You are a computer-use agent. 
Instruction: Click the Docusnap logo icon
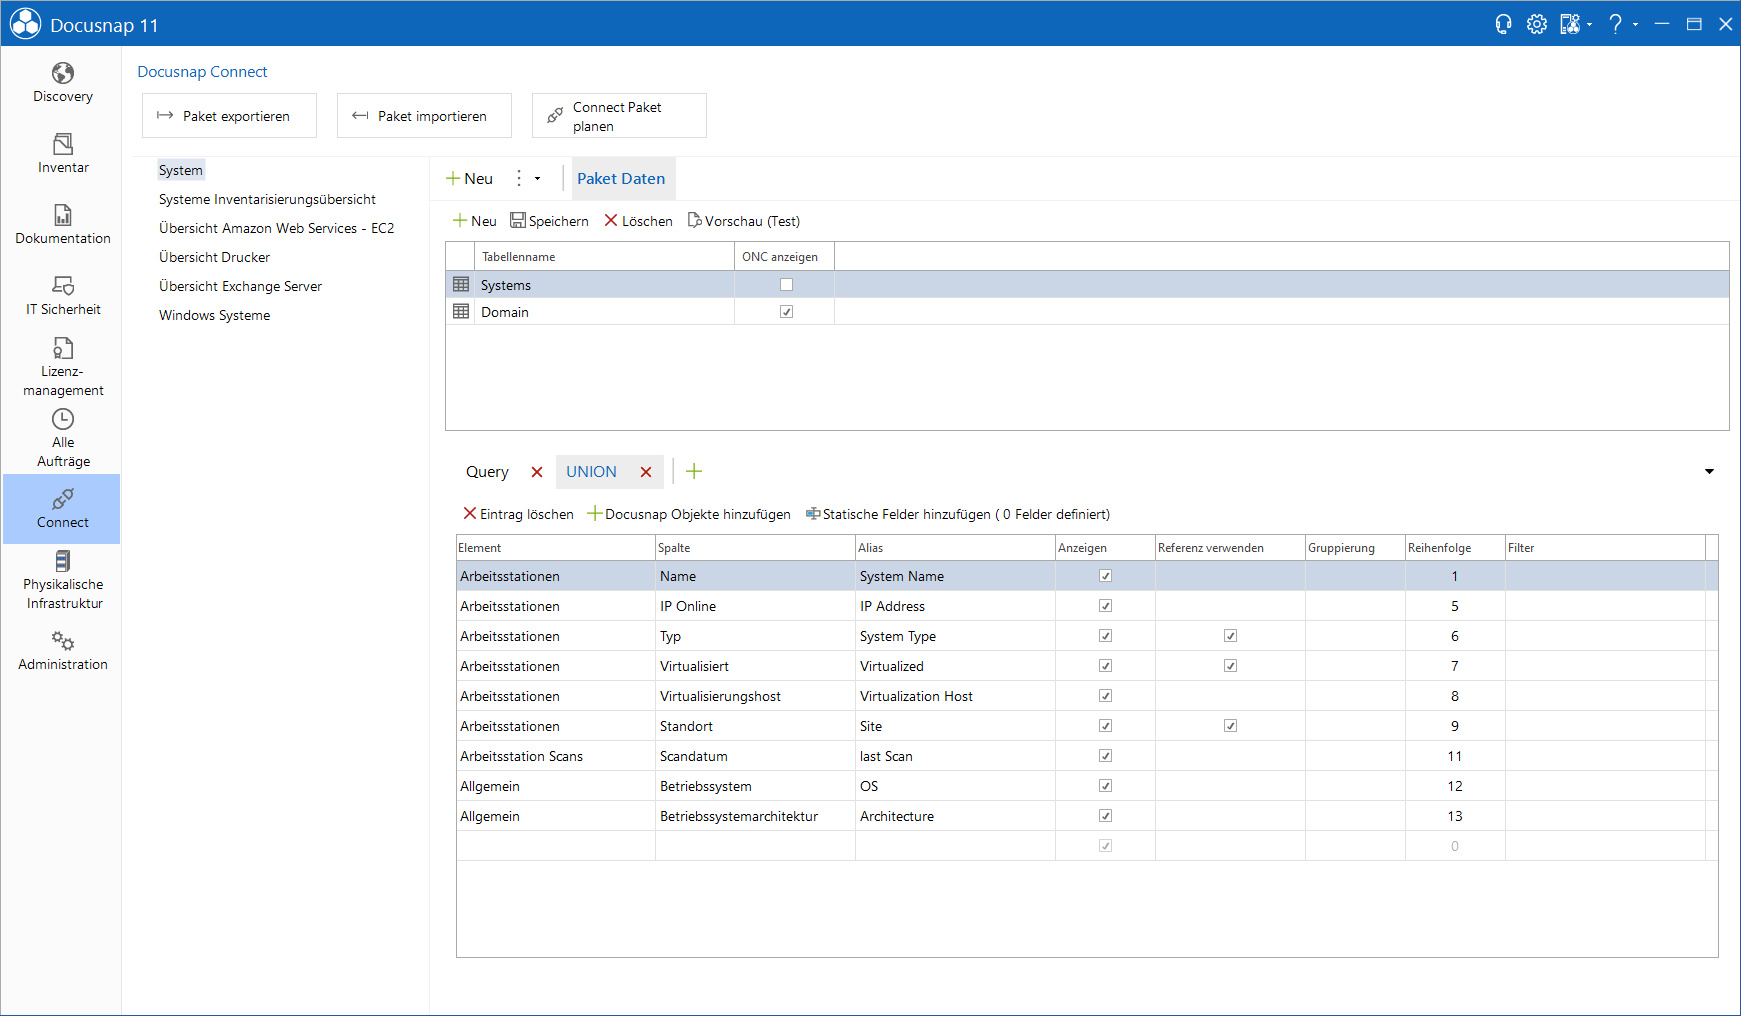(x=25, y=24)
